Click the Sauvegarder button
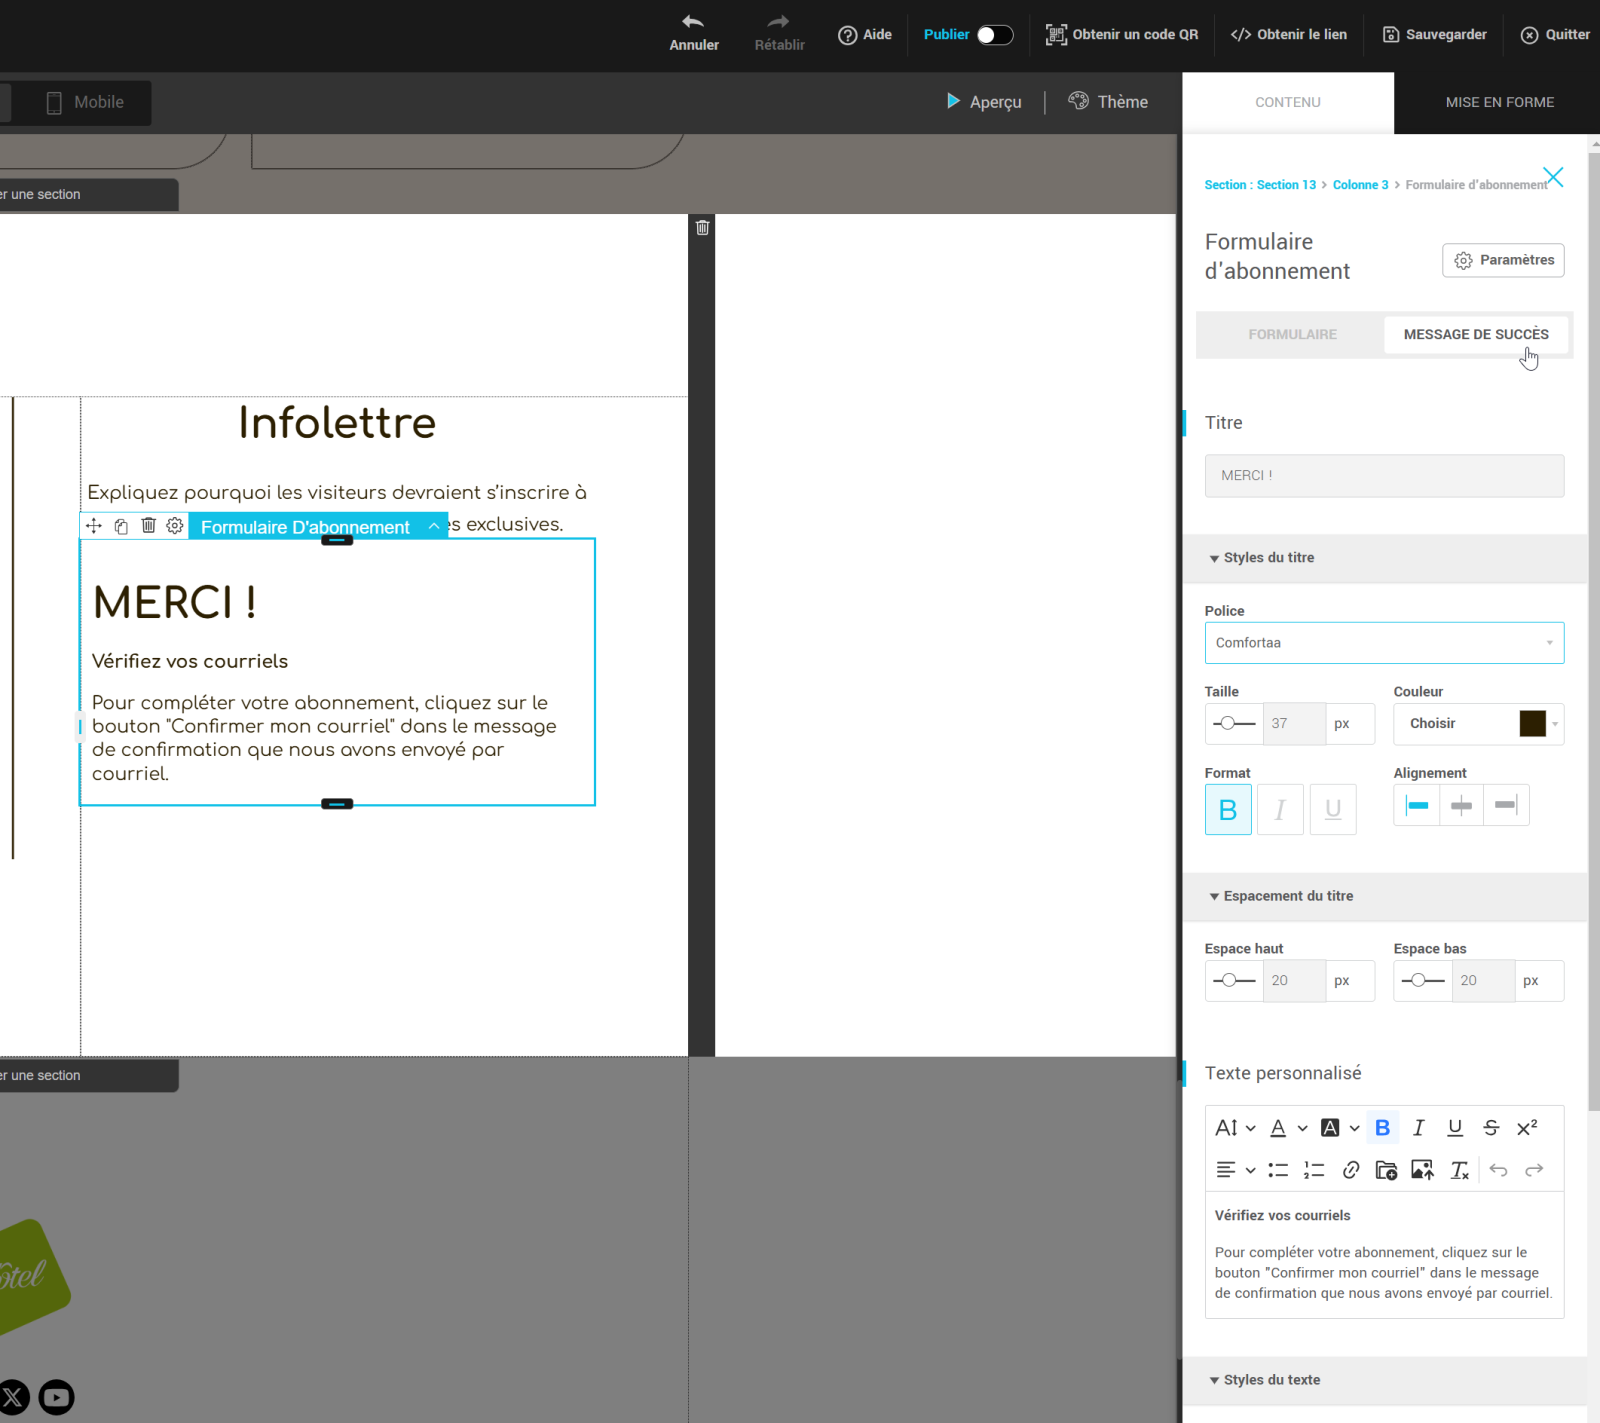Viewport: 1600px width, 1423px height. (1434, 35)
